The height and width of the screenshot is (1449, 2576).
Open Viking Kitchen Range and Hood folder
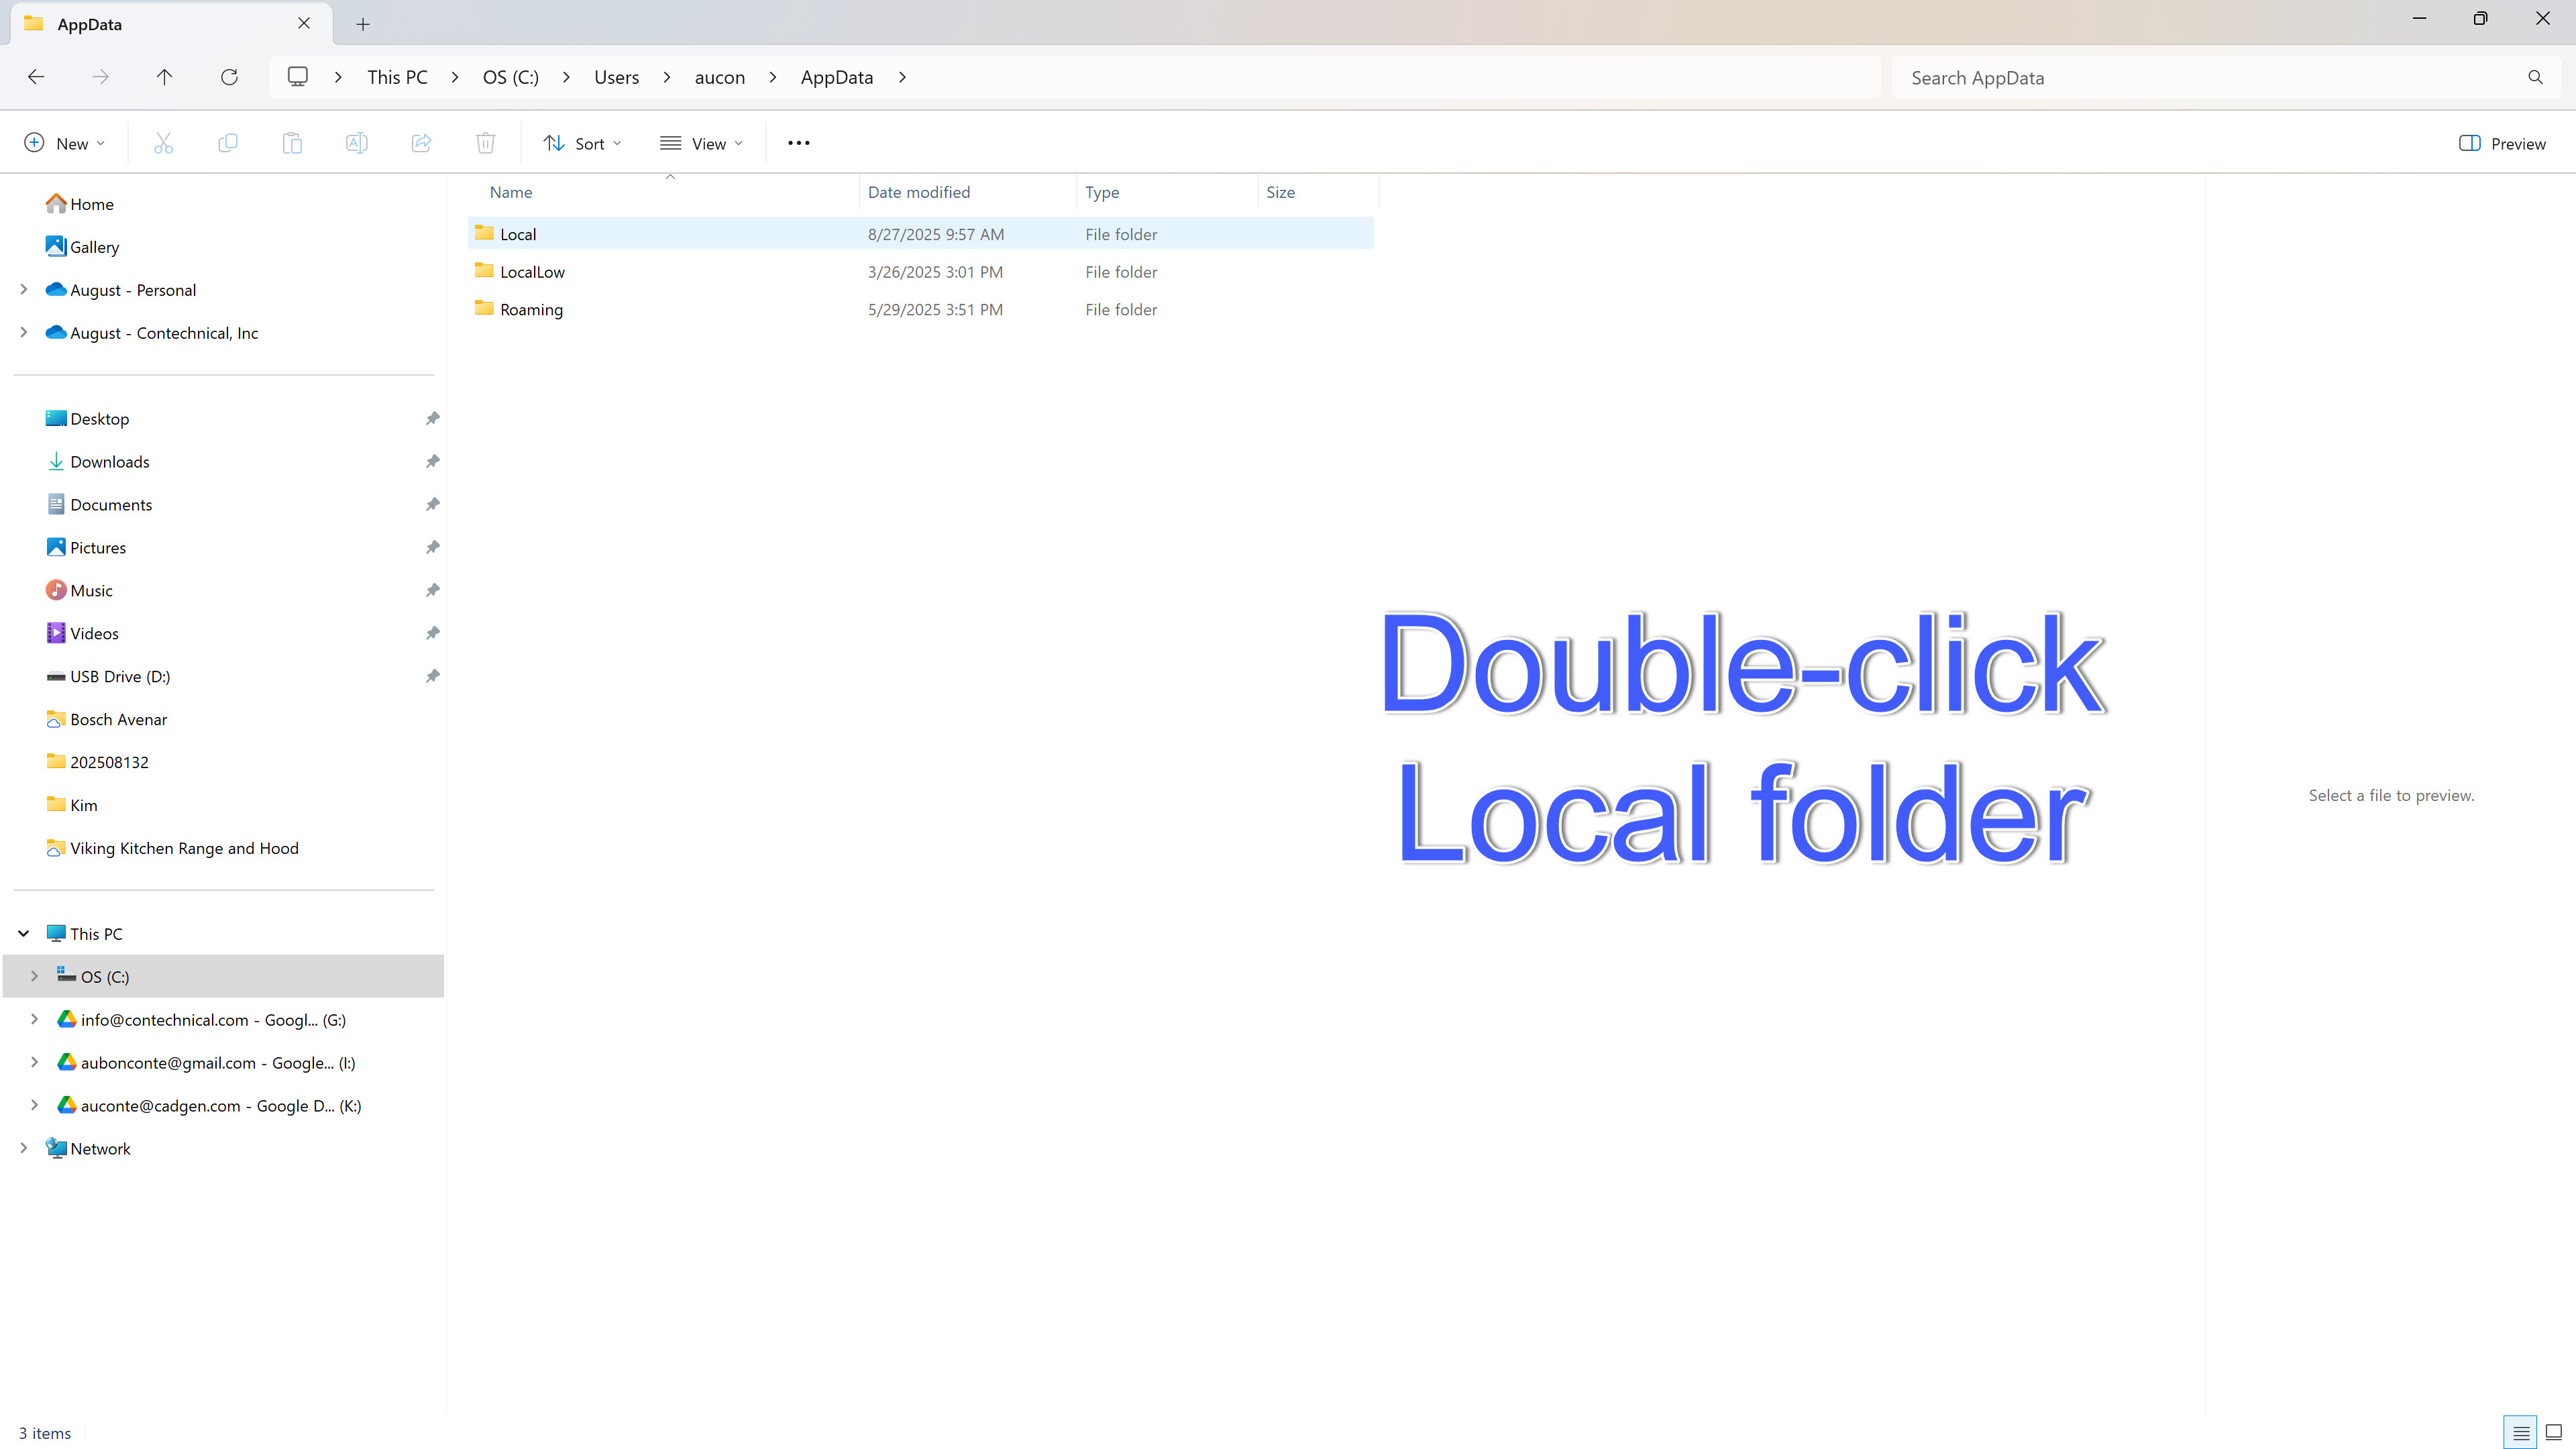(172, 848)
